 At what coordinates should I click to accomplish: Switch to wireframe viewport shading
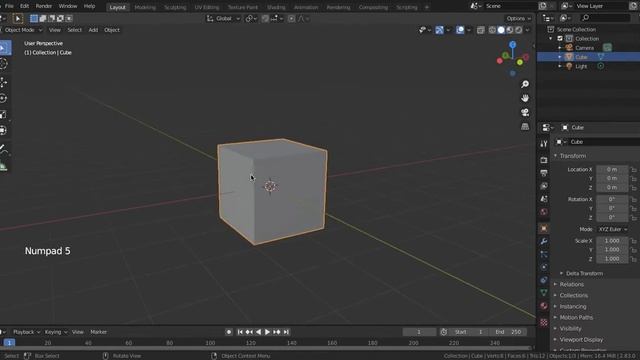click(493, 30)
